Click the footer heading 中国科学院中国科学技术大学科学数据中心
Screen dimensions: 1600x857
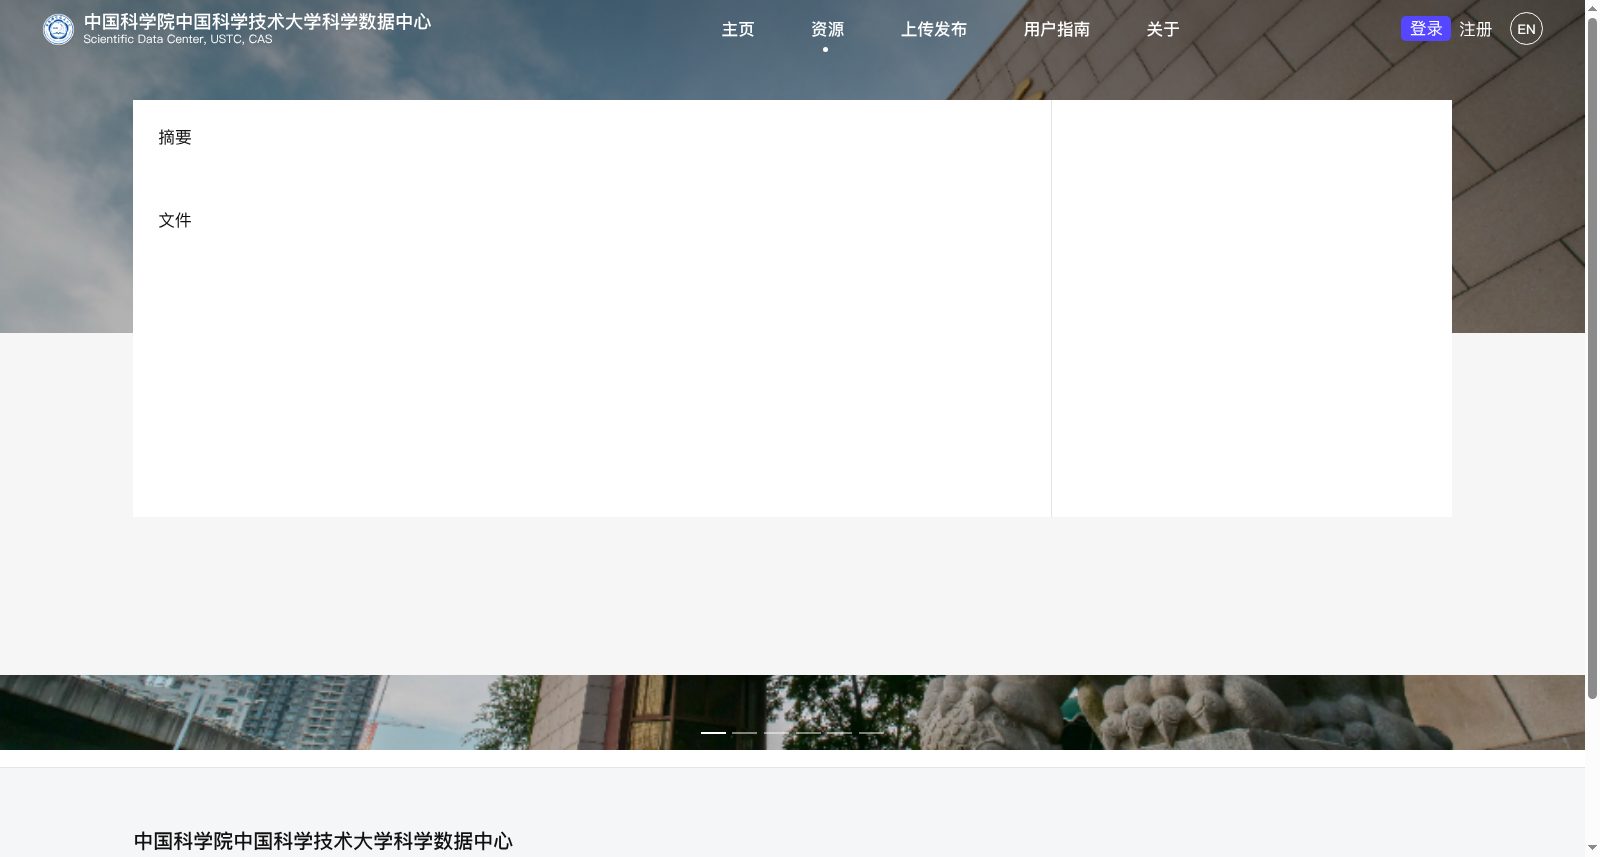pyautogui.click(x=323, y=841)
